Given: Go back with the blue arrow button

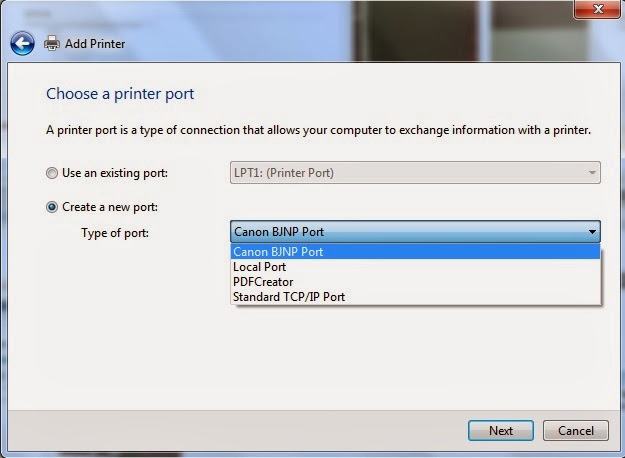Looking at the screenshot, I should 22,43.
